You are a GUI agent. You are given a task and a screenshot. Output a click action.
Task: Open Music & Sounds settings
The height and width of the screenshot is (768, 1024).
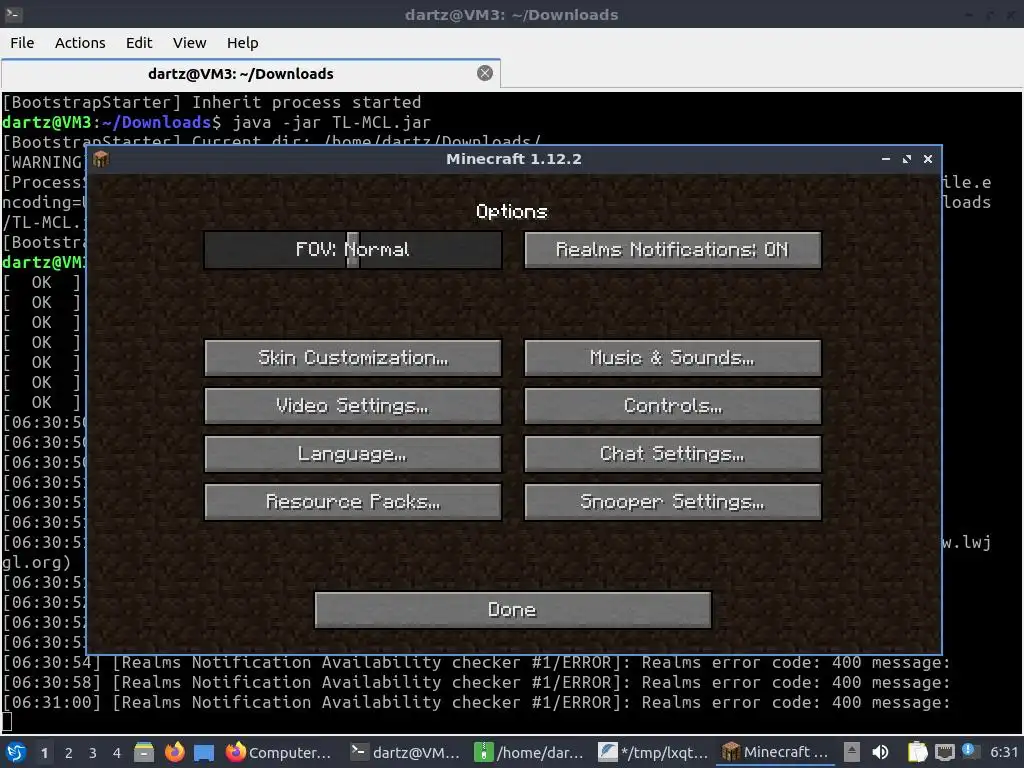coord(673,357)
